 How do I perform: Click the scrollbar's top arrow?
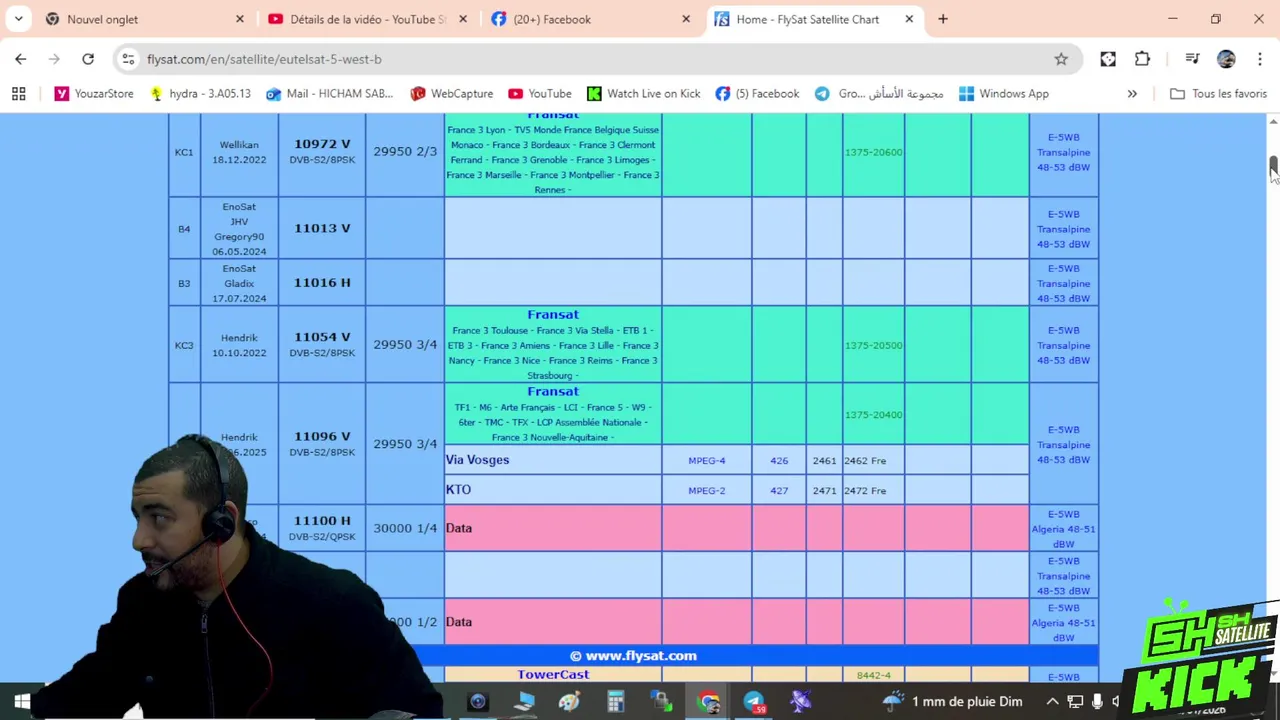point(1273,121)
